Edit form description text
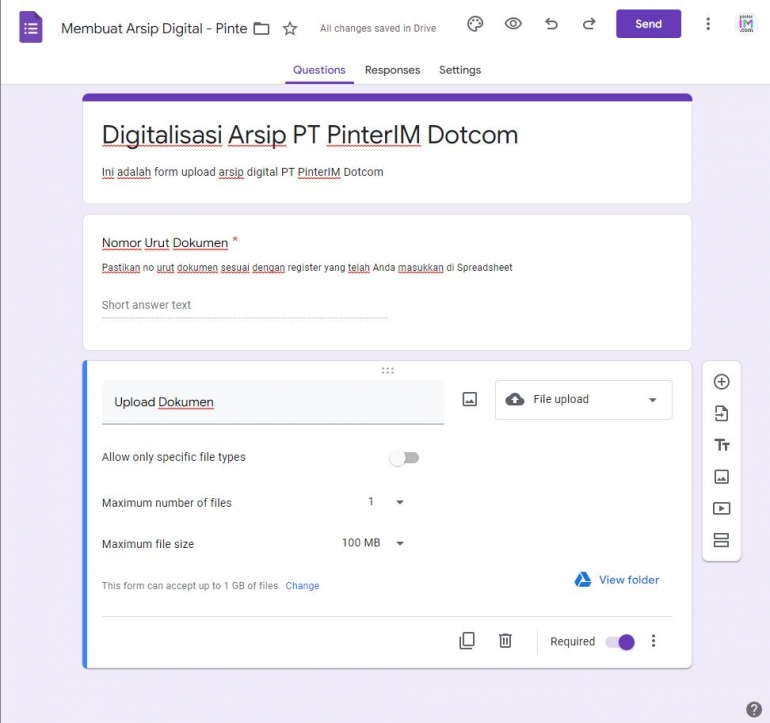Screen dimensions: 770x723 click(243, 172)
